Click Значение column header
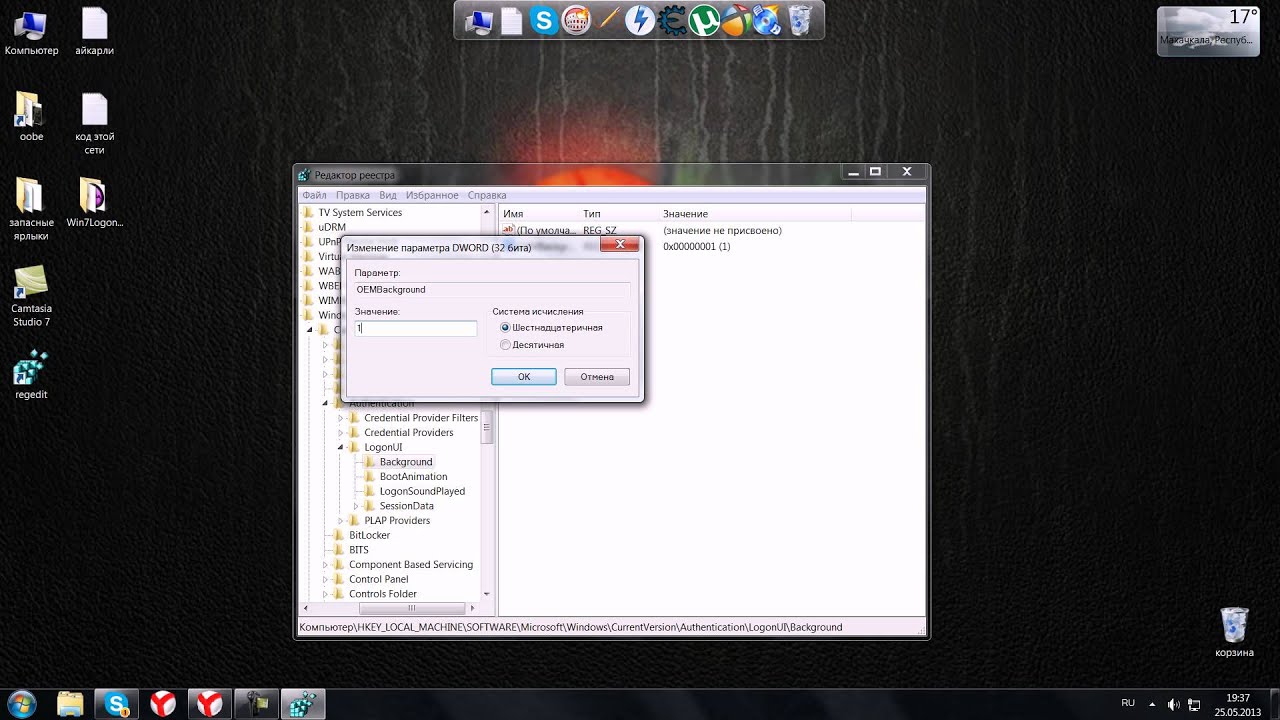This screenshot has height=720, width=1280. [685, 214]
